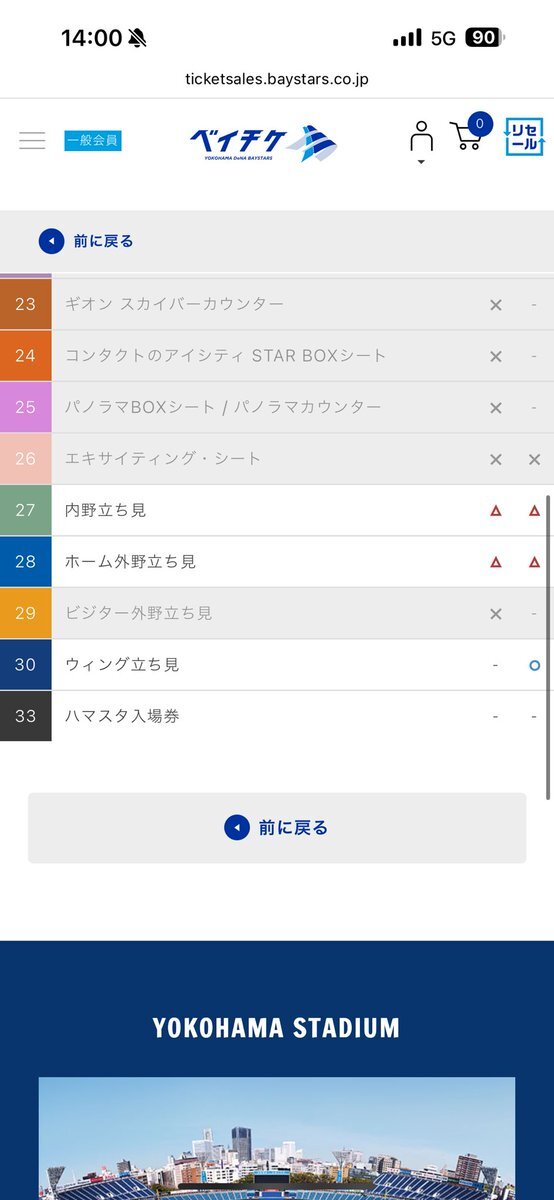The width and height of the screenshot is (554, 1200).
Task: Tap the ticketsales.baystars.co.jp address bar
Action: tap(277, 79)
